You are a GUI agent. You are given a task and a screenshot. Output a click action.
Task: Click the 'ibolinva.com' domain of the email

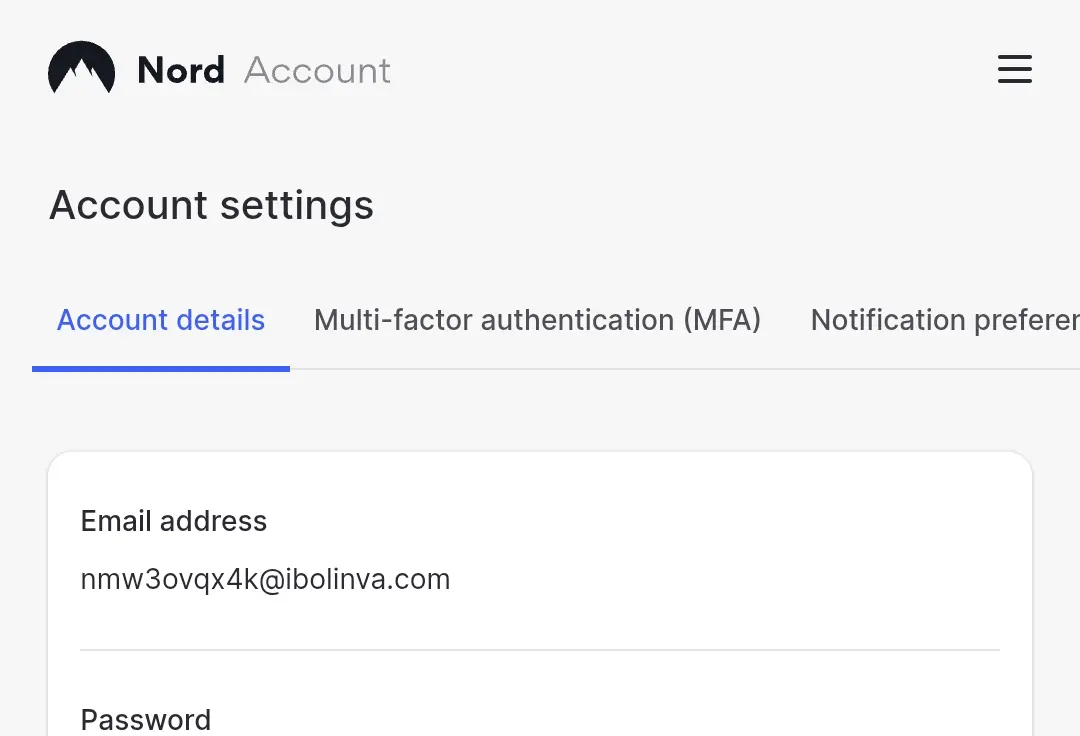point(367,580)
